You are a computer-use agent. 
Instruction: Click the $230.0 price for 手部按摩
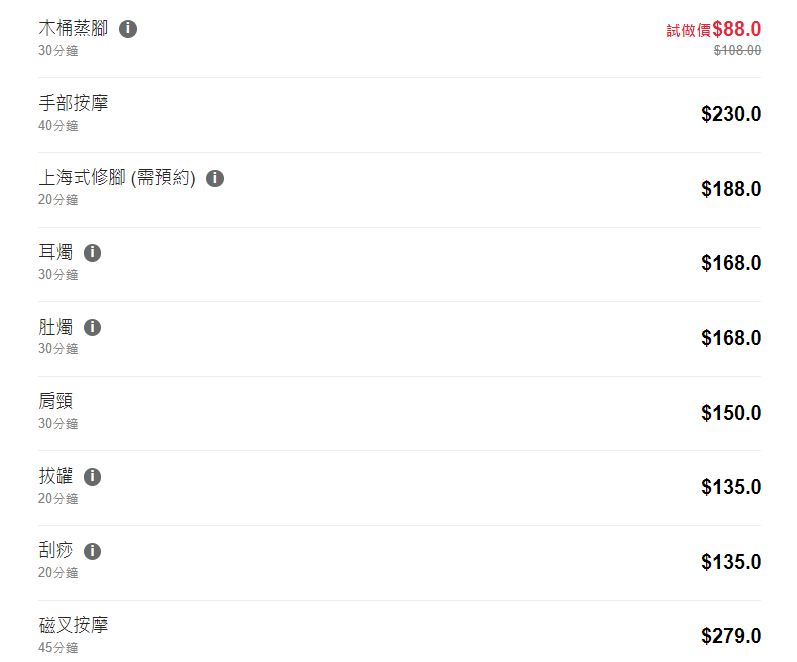[x=731, y=114]
